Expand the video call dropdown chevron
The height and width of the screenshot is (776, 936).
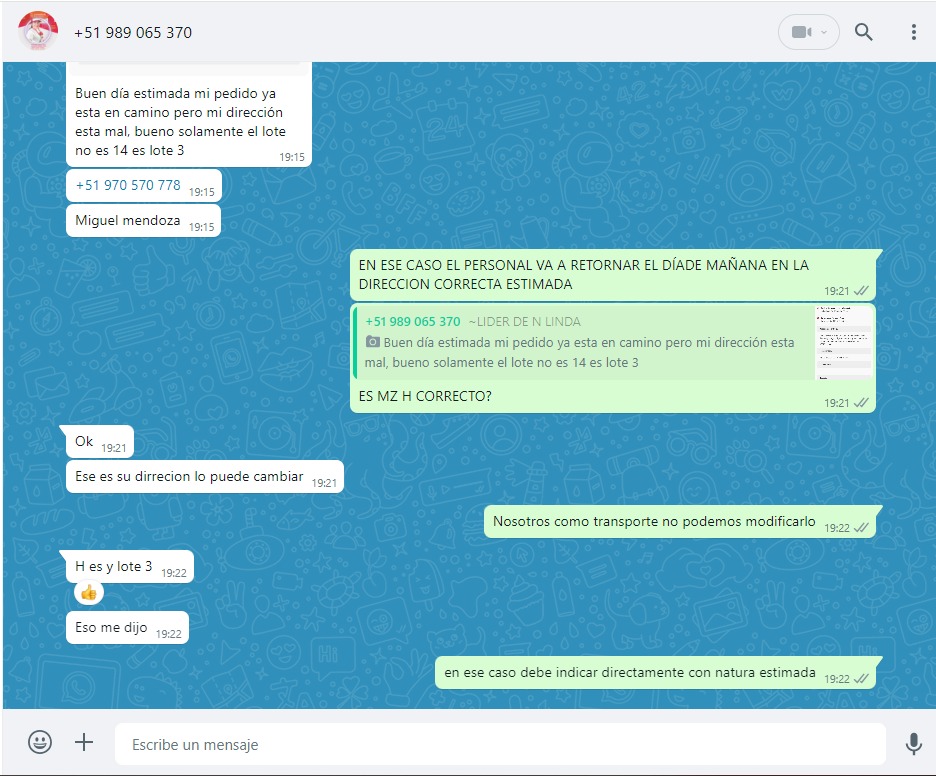825,32
